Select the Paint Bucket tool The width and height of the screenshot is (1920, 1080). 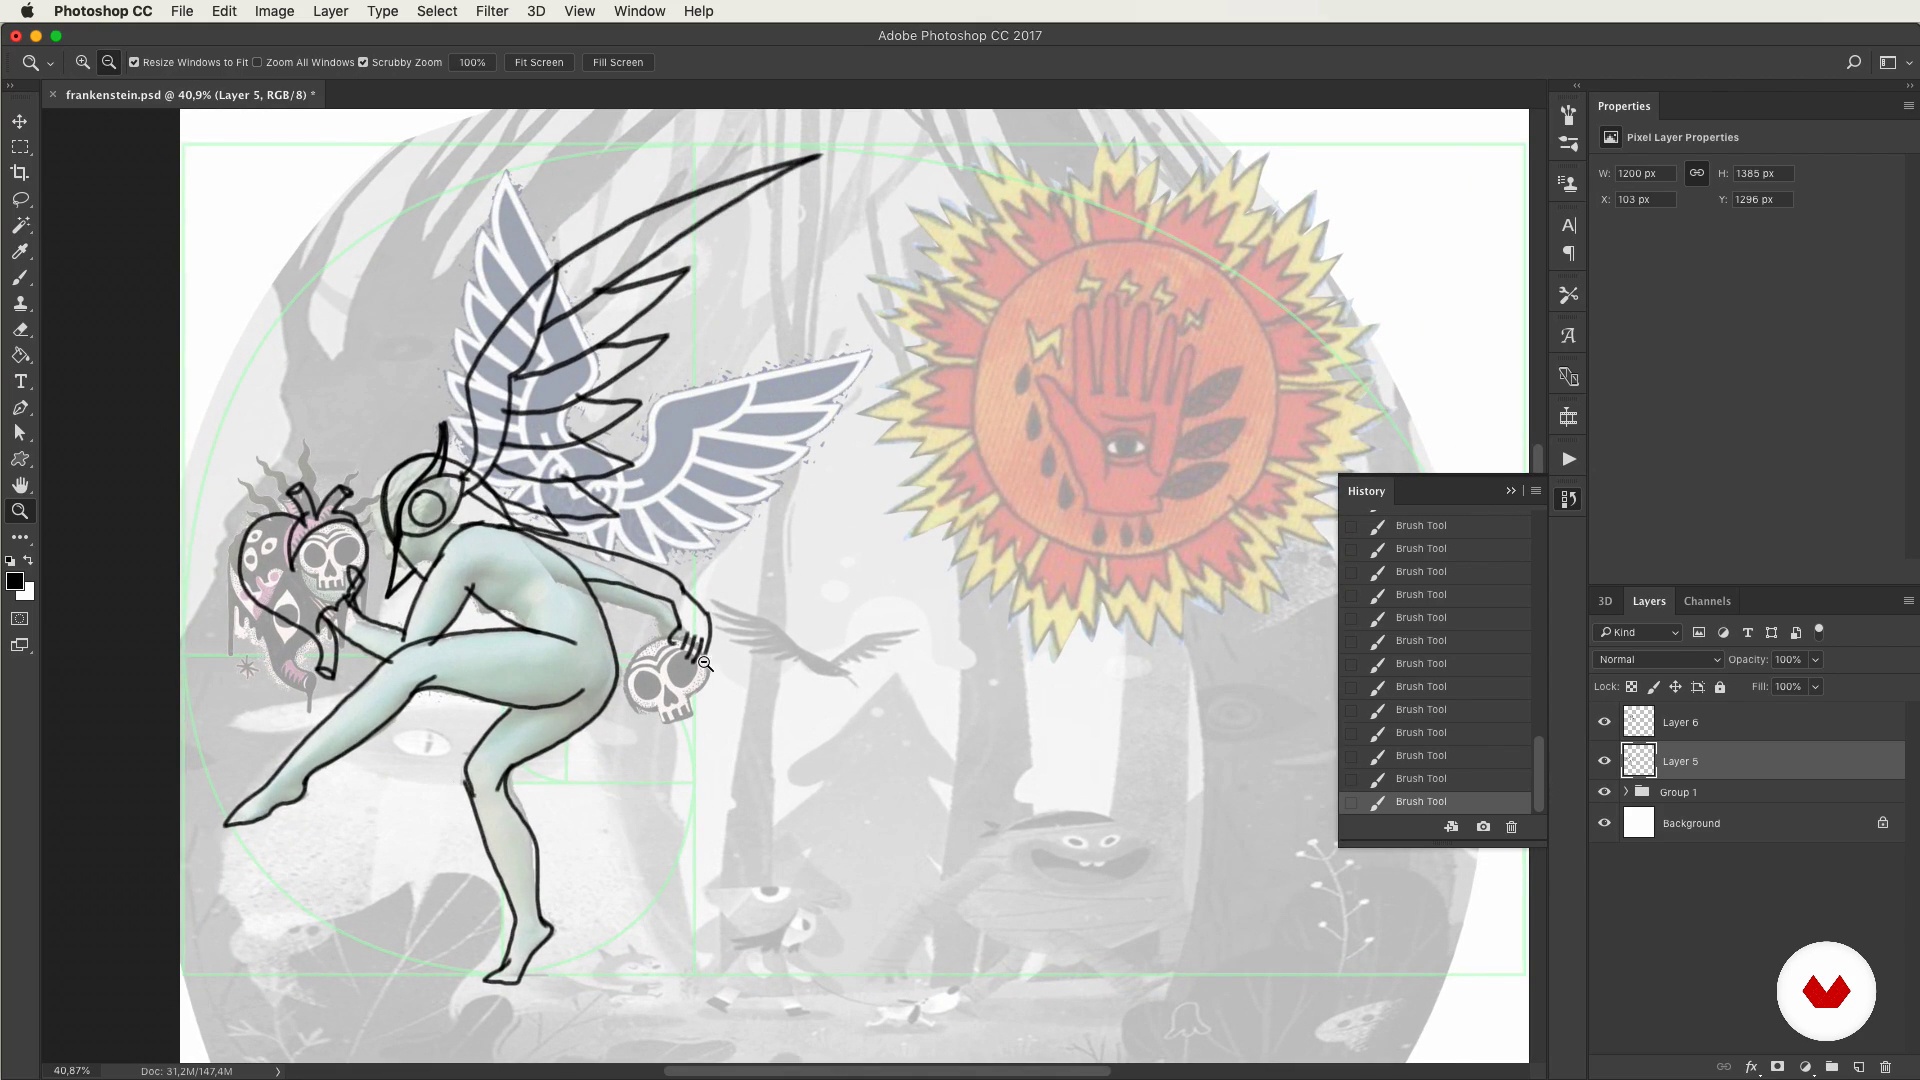[20, 356]
